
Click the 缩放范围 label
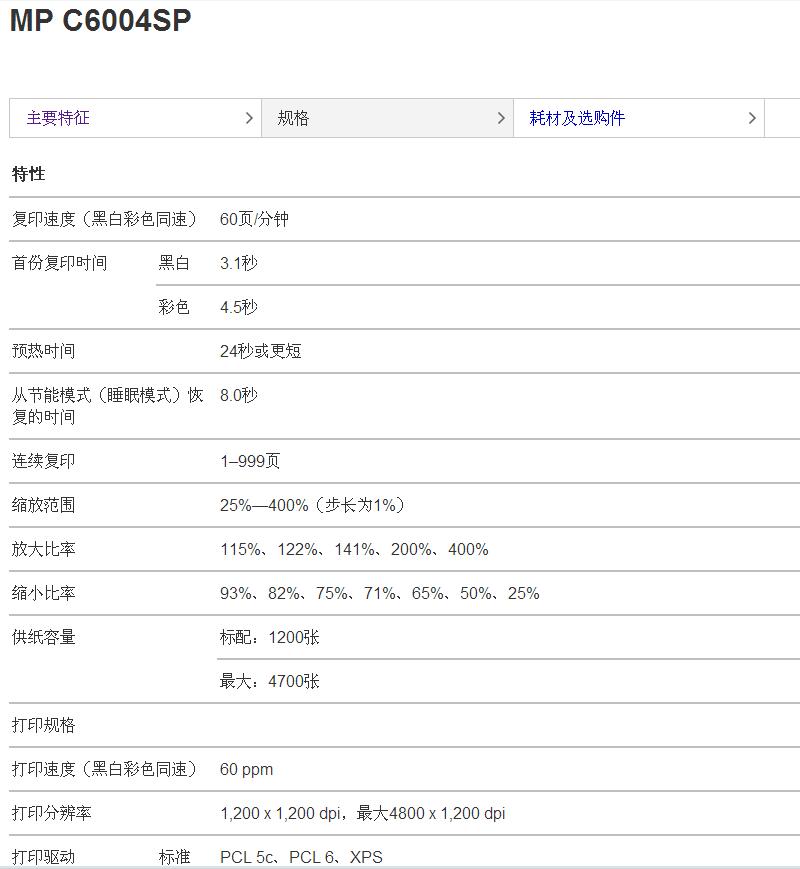[x=43, y=505]
